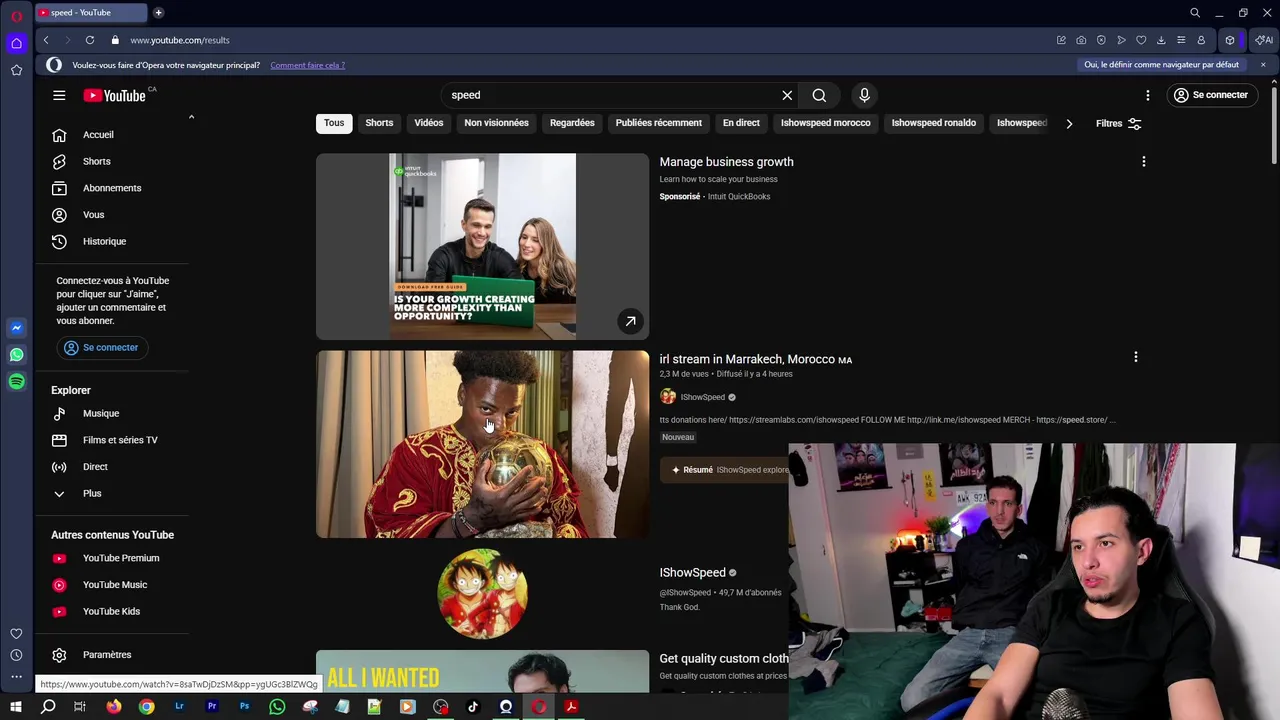Filter by Publiées récemment chip
The height and width of the screenshot is (720, 1280).
[658, 123]
